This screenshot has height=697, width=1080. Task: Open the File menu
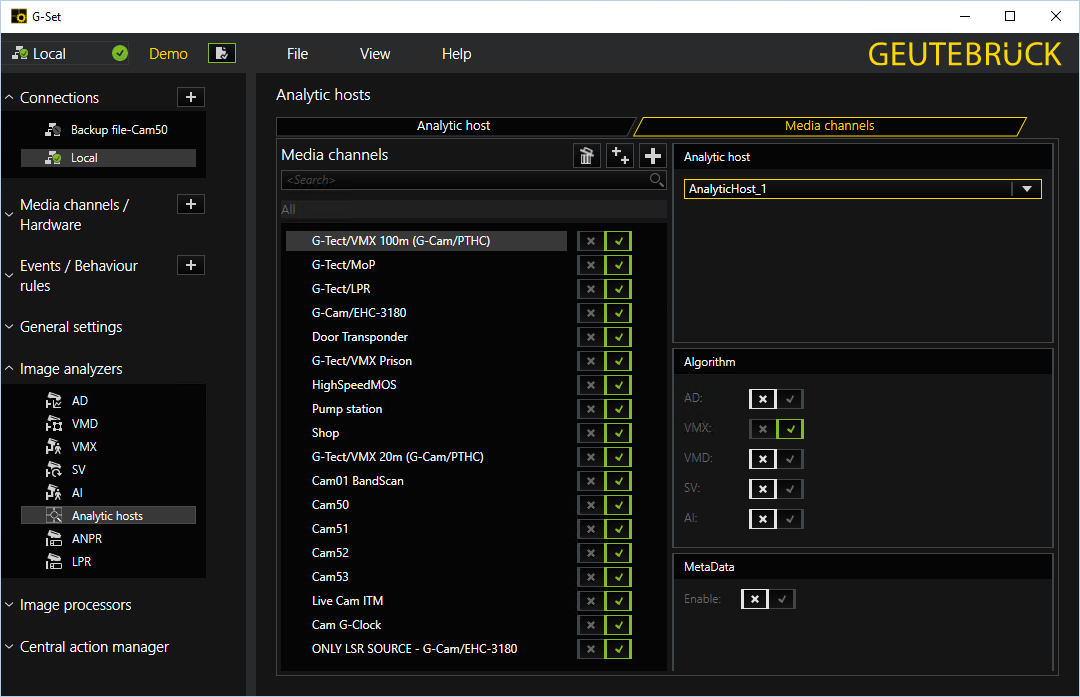pos(298,54)
